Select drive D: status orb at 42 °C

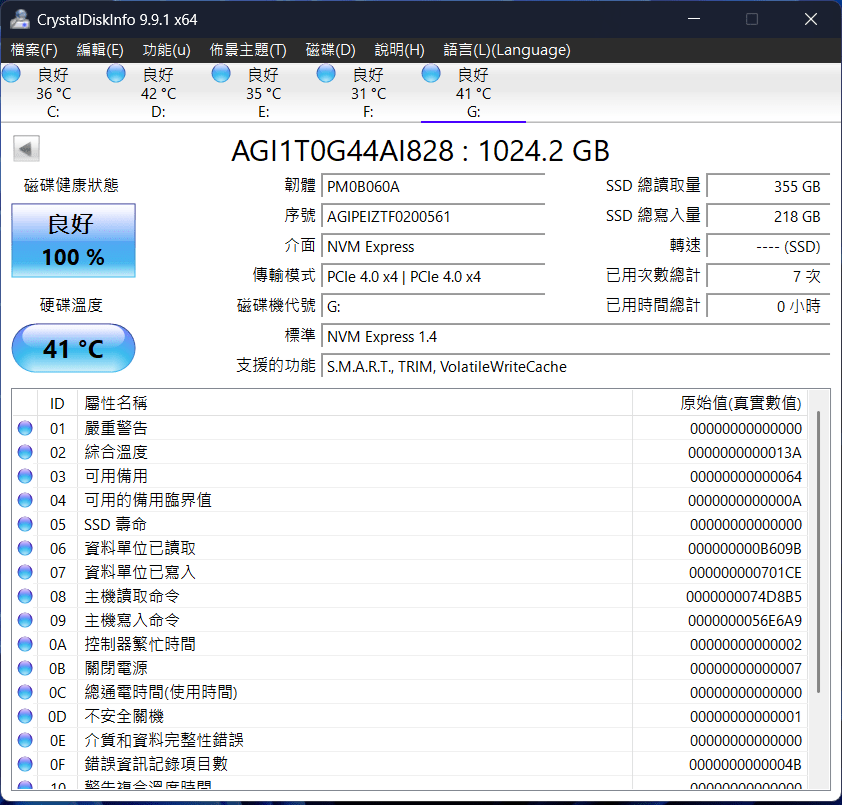(x=116, y=74)
